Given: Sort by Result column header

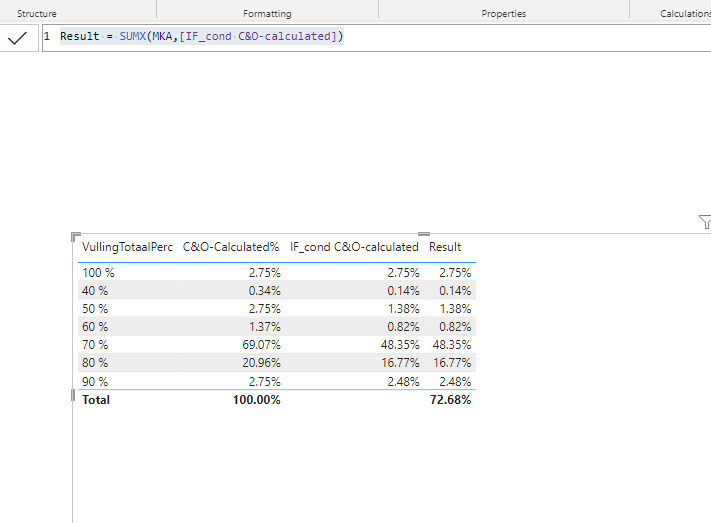Looking at the screenshot, I should click(x=445, y=247).
